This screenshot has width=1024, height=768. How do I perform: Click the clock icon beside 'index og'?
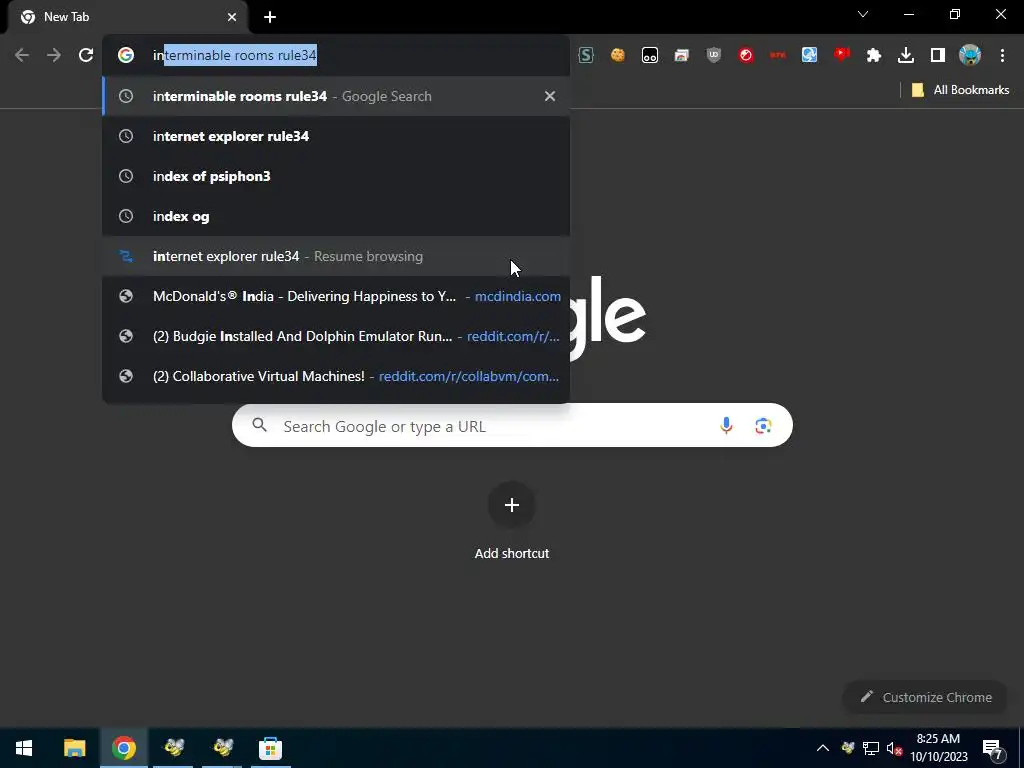126,216
